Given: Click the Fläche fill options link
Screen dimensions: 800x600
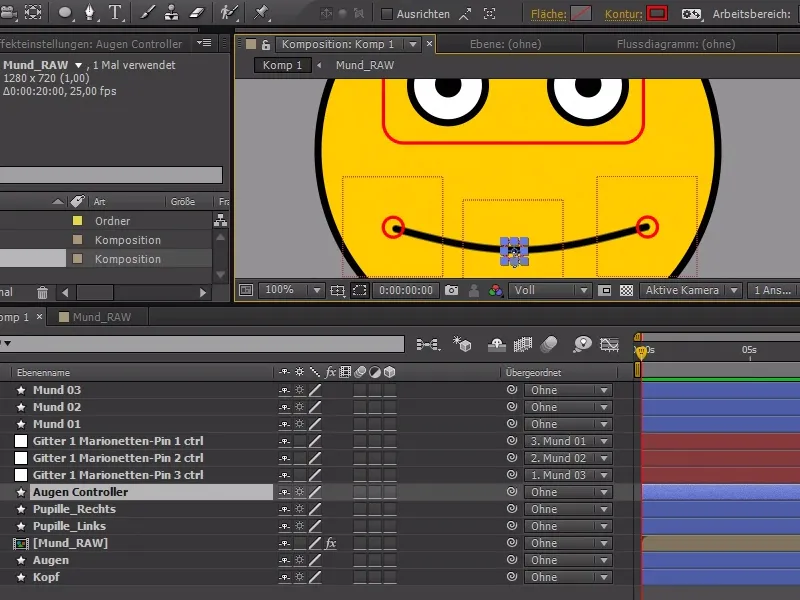Looking at the screenshot, I should click(x=548, y=14).
